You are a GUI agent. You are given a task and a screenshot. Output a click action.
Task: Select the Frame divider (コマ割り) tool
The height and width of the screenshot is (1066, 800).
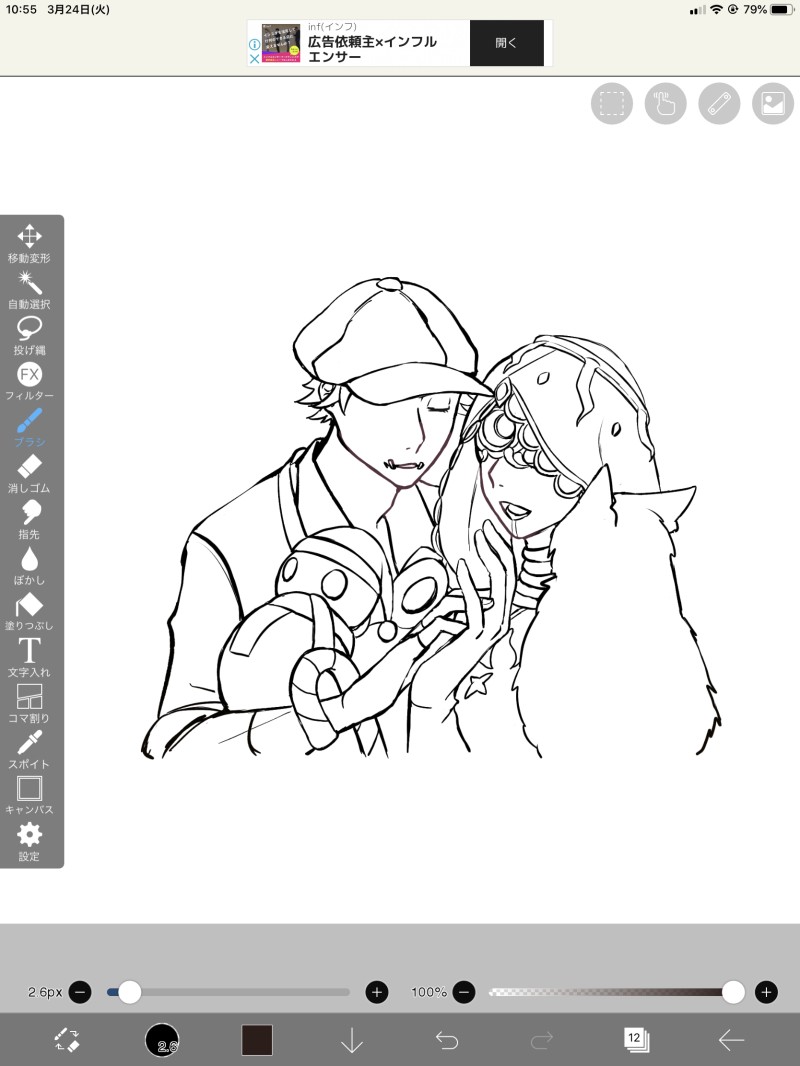click(x=29, y=704)
